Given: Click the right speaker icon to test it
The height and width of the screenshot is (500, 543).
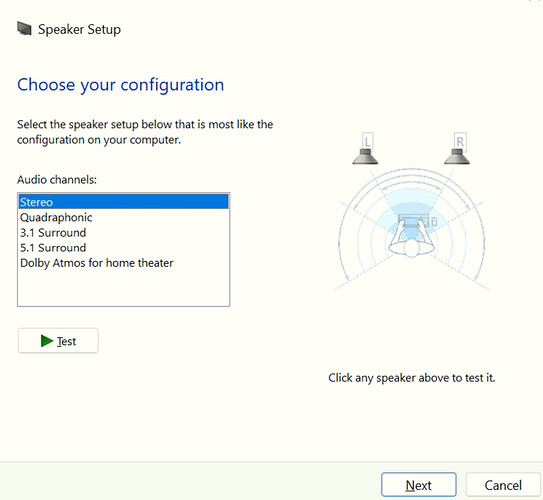Looking at the screenshot, I should click(457, 156).
